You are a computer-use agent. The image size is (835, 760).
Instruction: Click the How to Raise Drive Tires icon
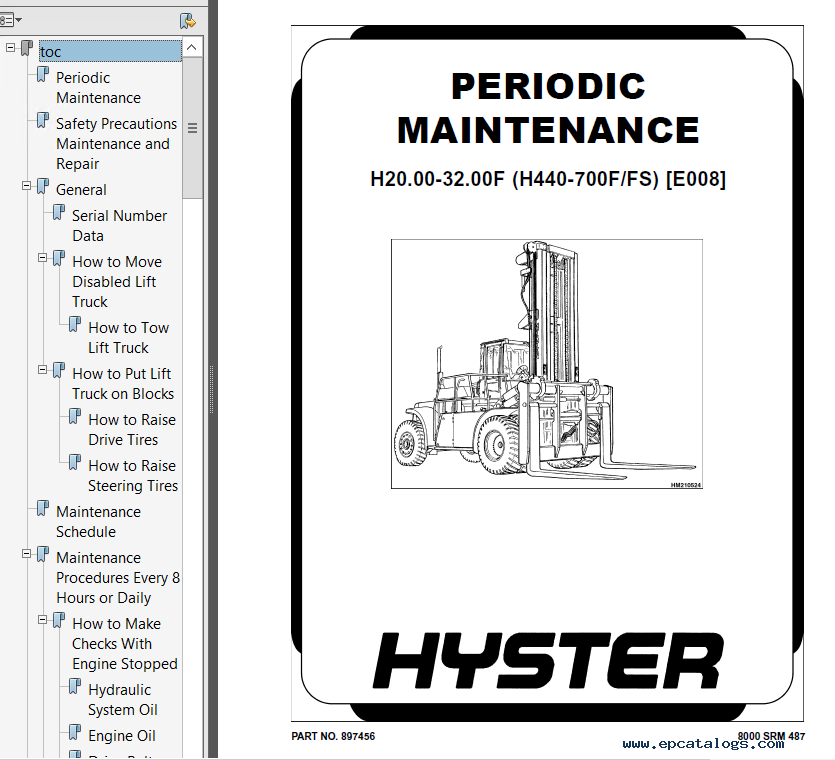75,416
